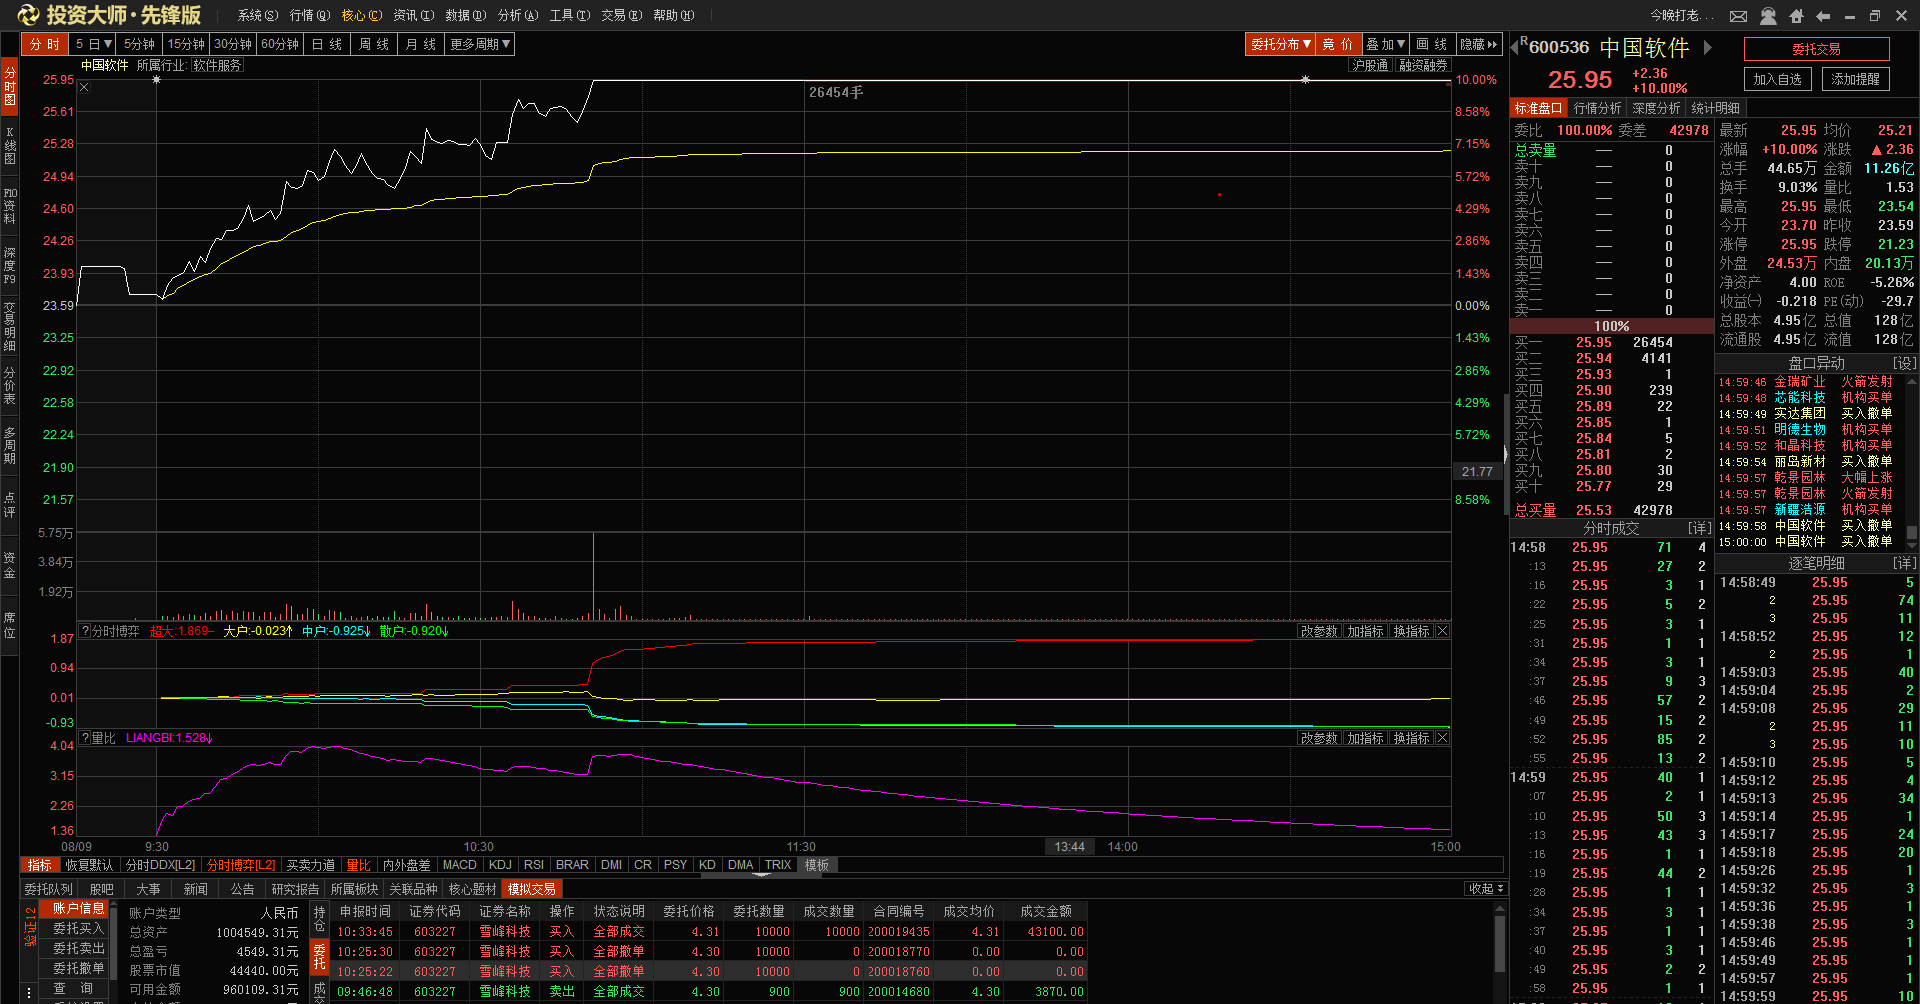Go to next stock with right arrow
This screenshot has width=1920, height=1004.
(1708, 47)
